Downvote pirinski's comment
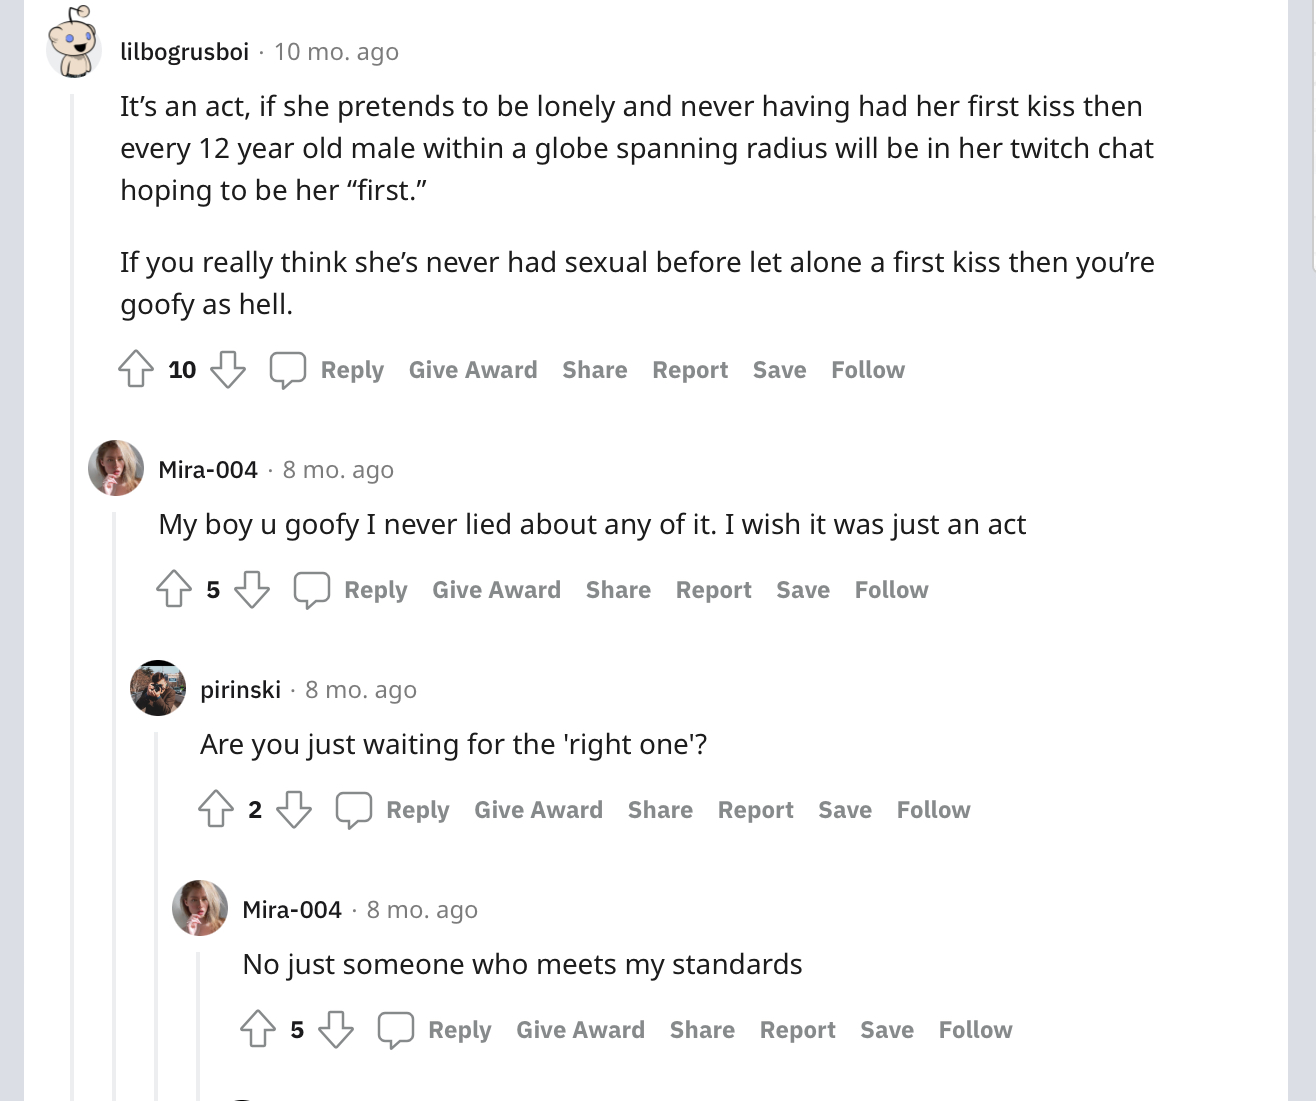Viewport: 1316px width, 1101px height. coord(294,809)
